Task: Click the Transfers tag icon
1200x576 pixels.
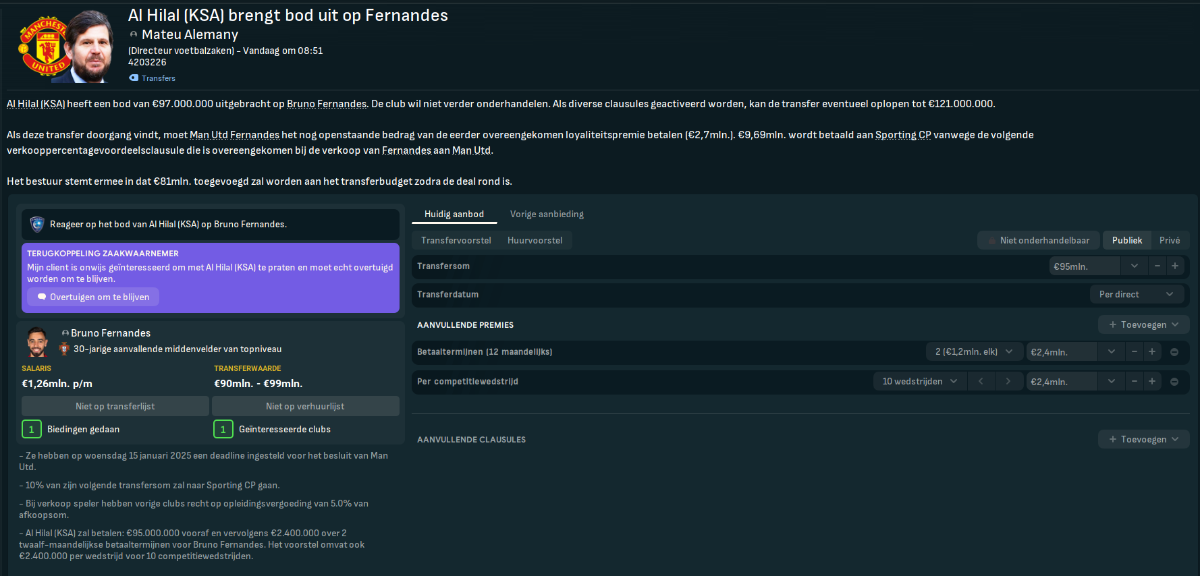Action: pyautogui.click(x=134, y=78)
